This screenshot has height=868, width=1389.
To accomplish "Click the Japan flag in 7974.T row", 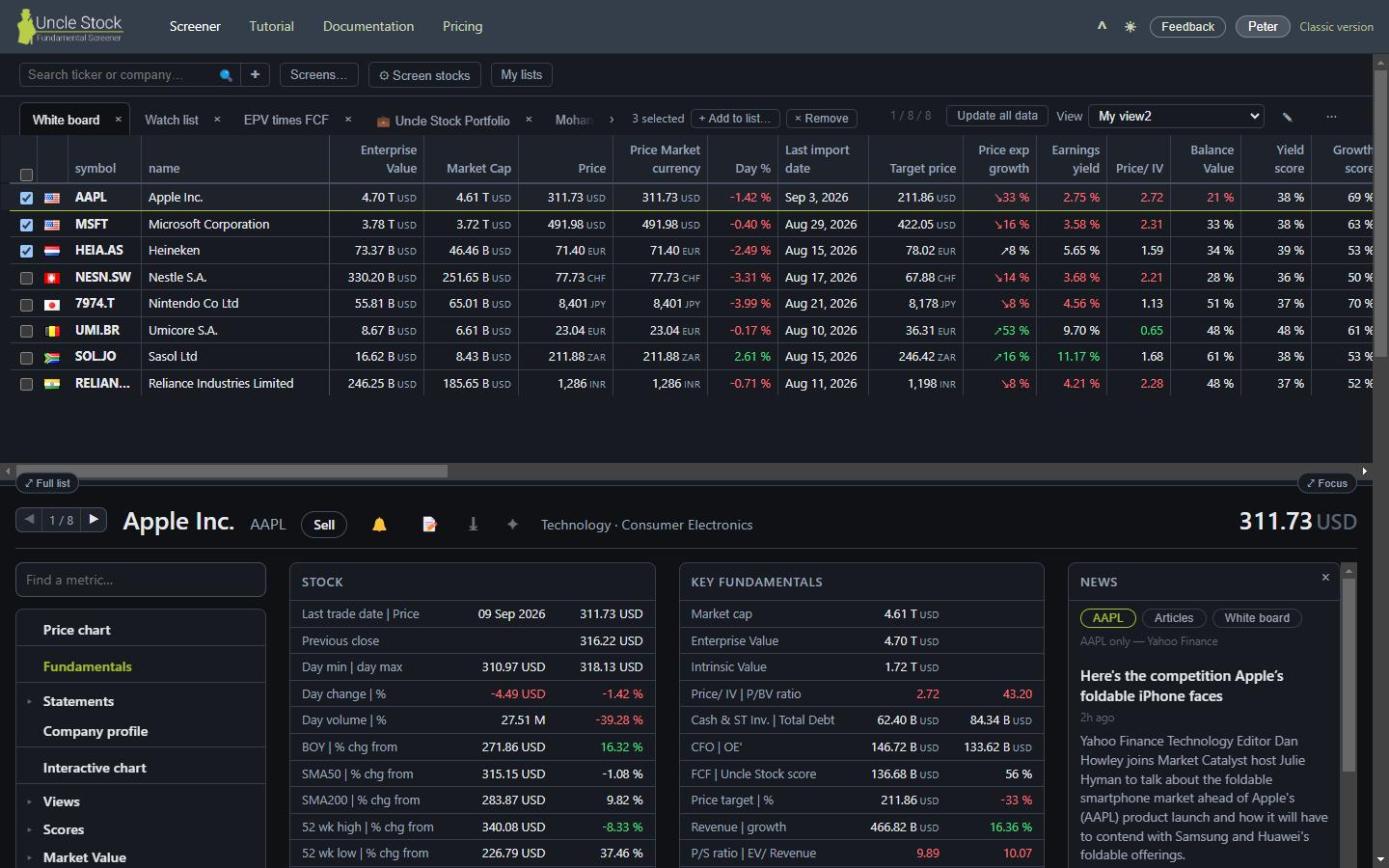I will click(52, 304).
